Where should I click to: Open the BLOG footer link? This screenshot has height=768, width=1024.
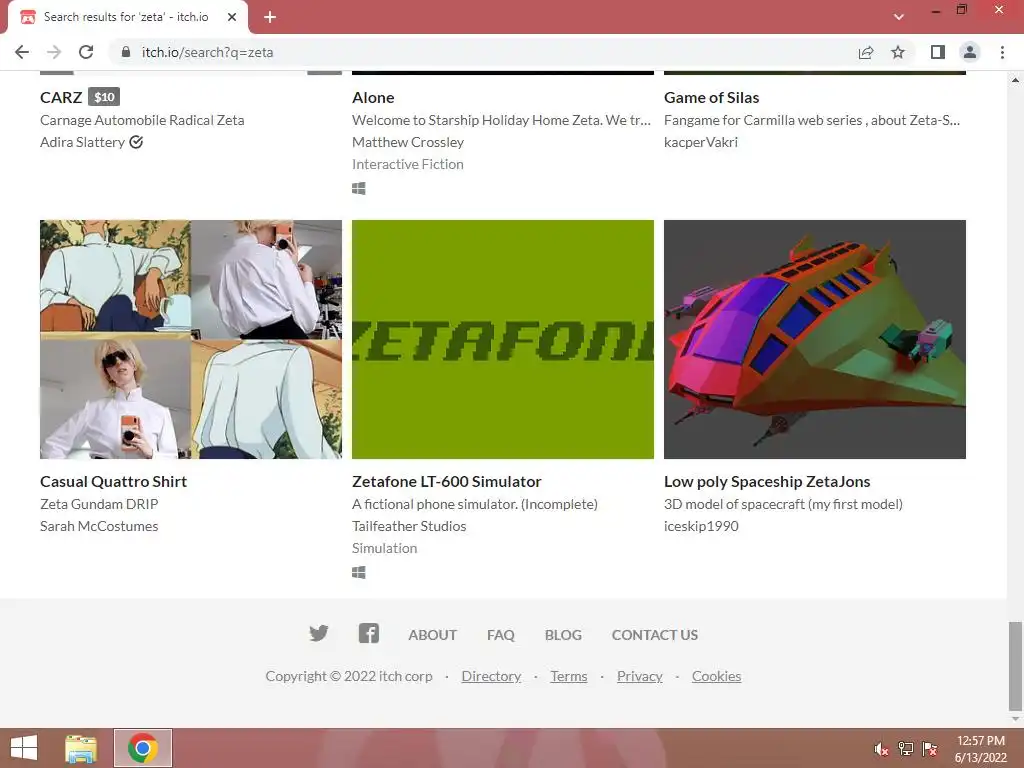(563, 635)
